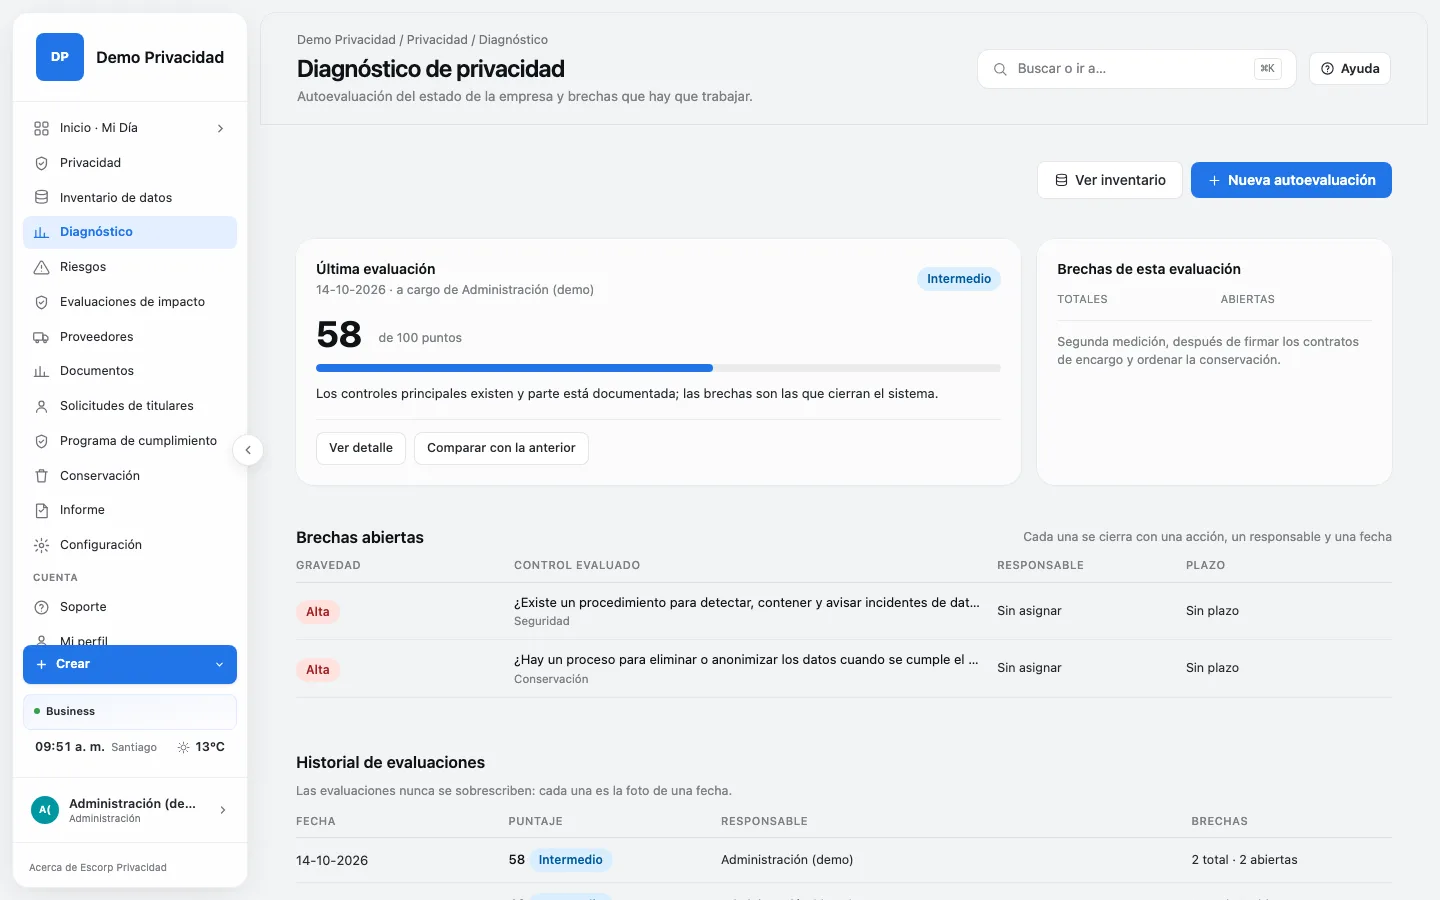Open Diagnóstico in the sidebar
This screenshot has width=1440, height=900.
click(130, 232)
